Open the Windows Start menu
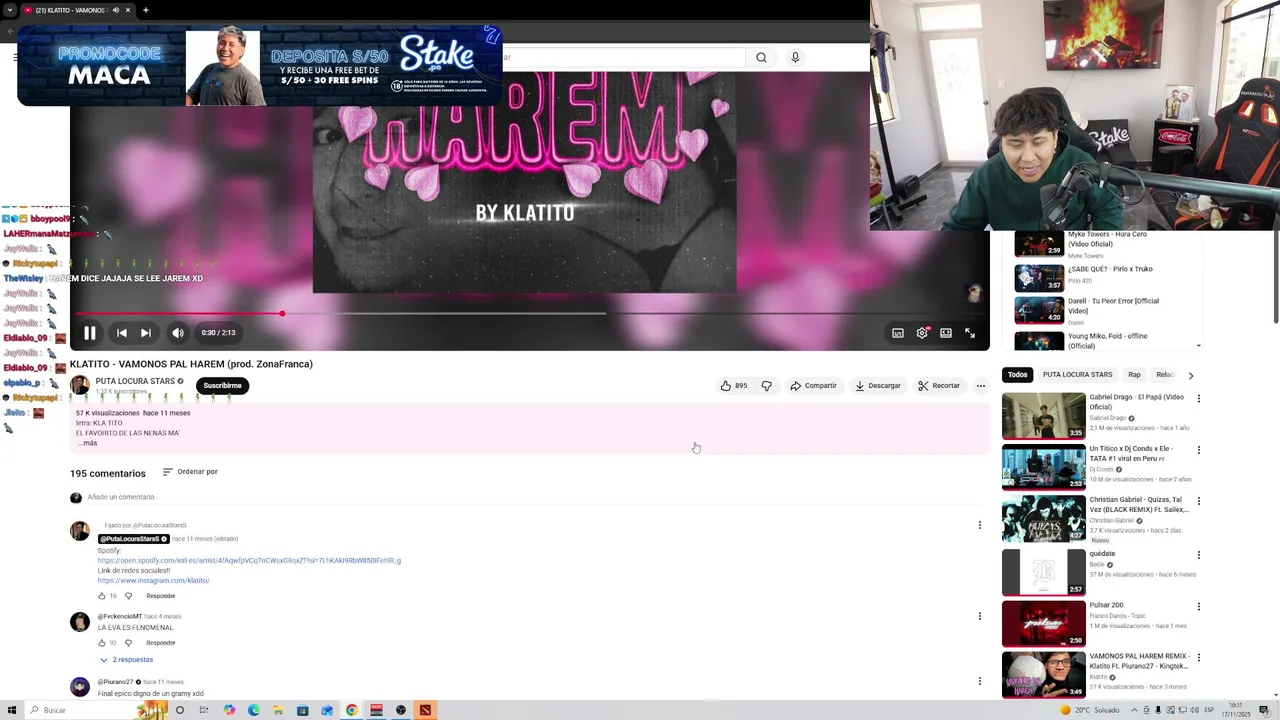1280x720 pixels. [x=10, y=710]
